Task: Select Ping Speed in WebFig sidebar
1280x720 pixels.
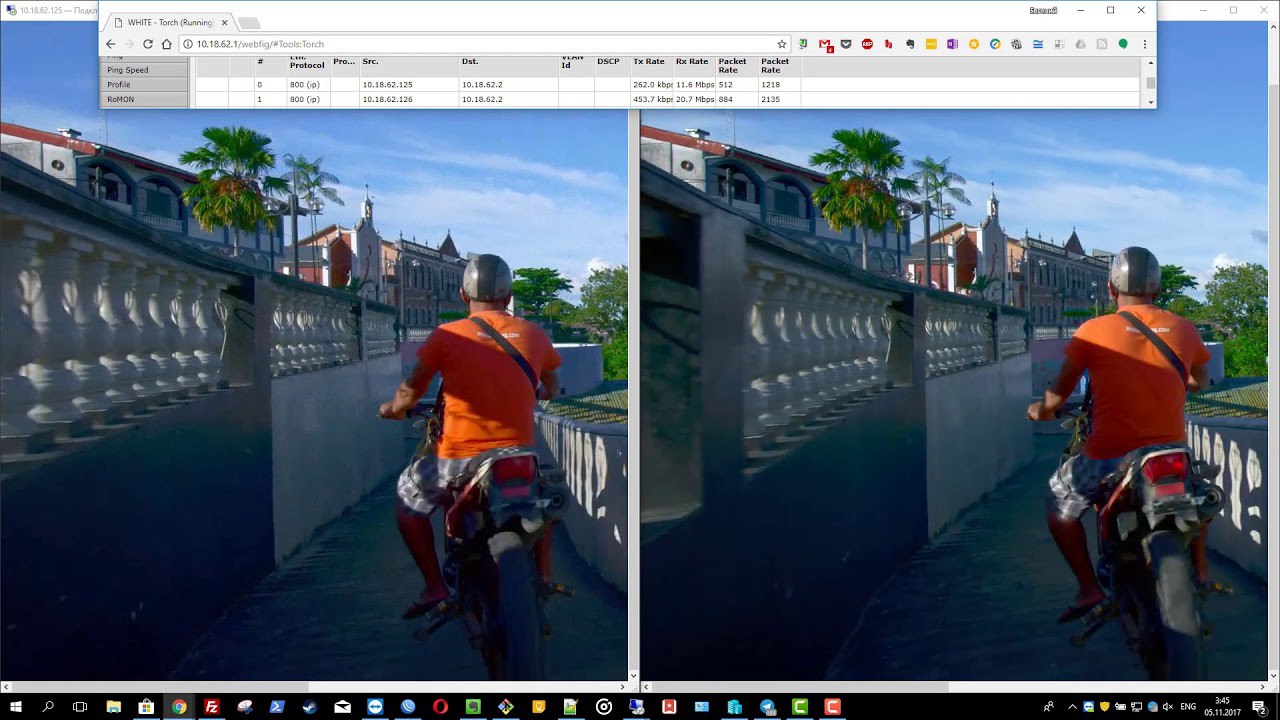Action: 146,70
